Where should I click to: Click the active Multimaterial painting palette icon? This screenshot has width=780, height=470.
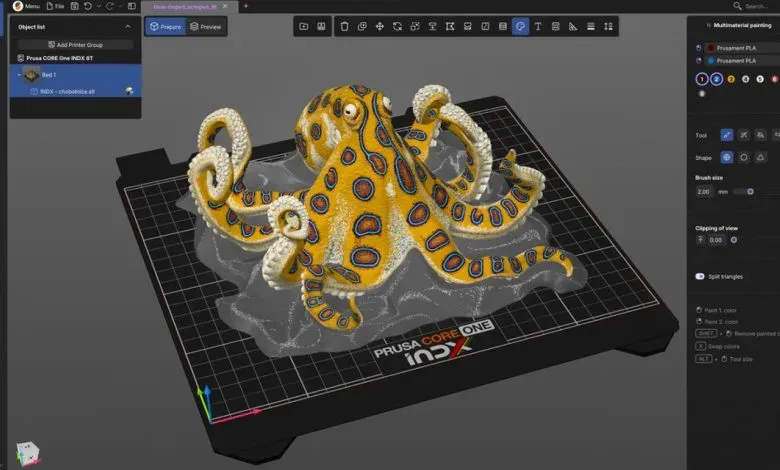[520, 26]
